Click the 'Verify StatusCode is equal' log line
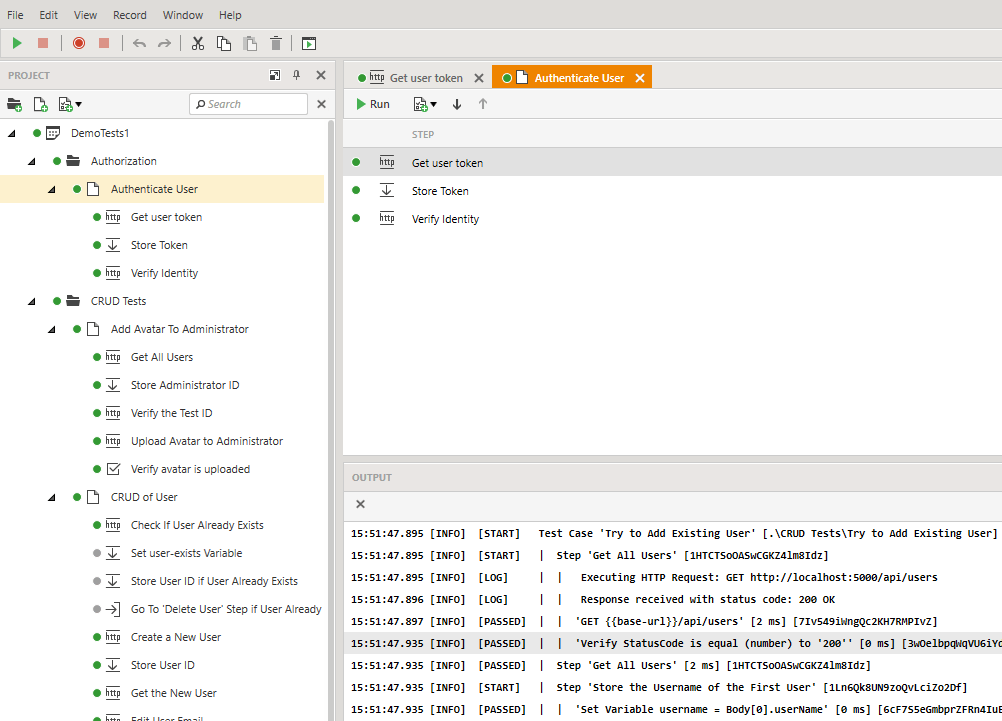Screen dimensions: 1002x721 pyautogui.click(x=672, y=644)
